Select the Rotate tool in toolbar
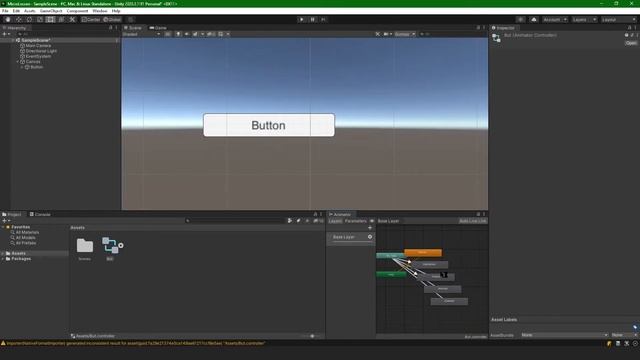This screenshot has height=360, width=640. point(29,20)
